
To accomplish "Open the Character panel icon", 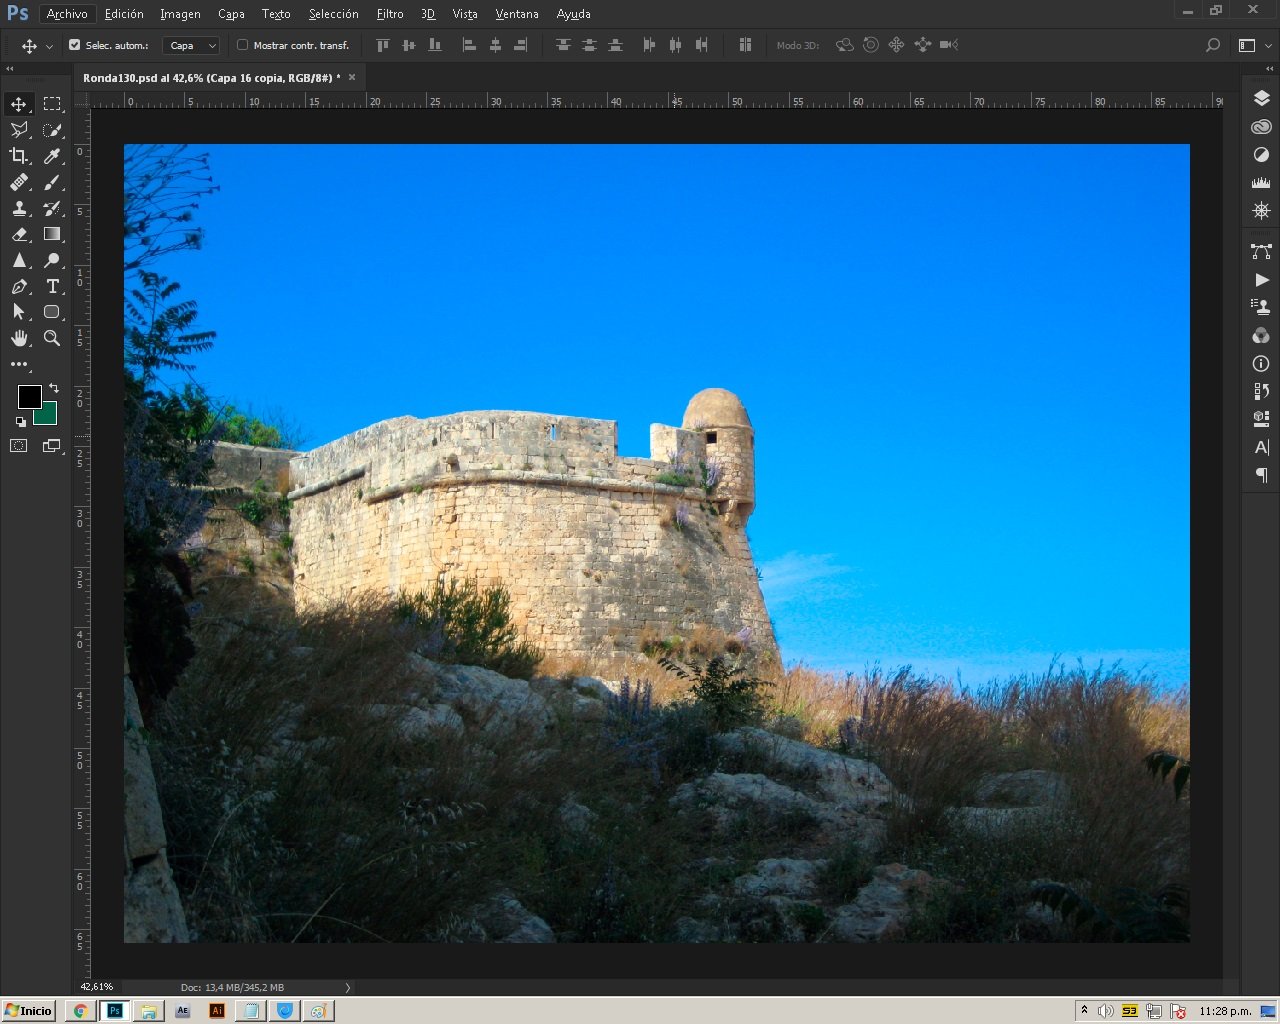I will click(1261, 447).
